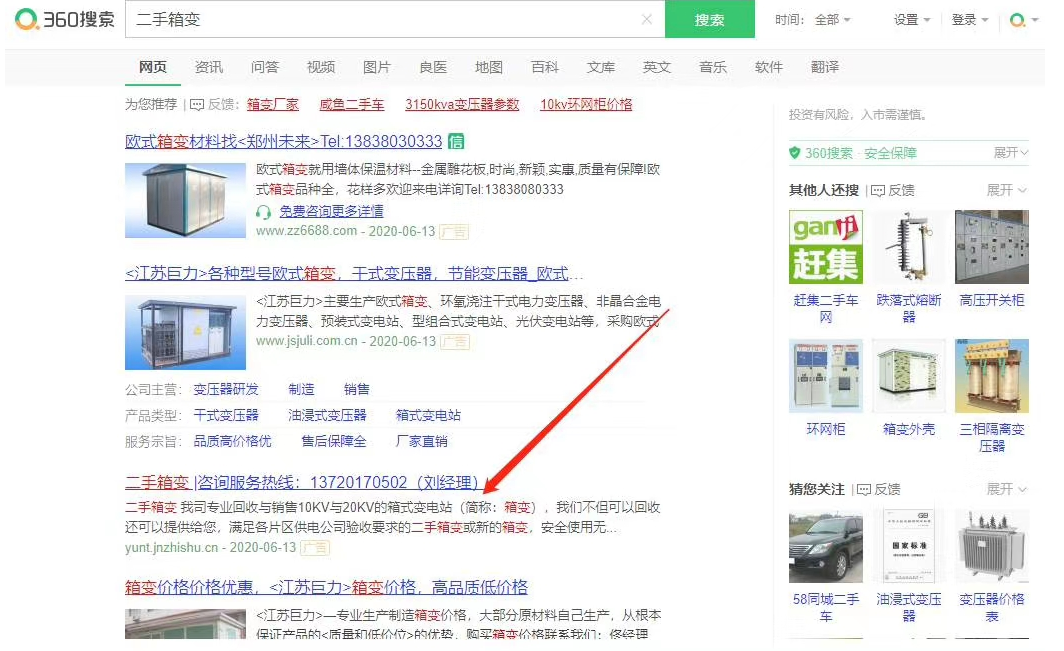1064x651 pixels.
Task: Open the 软件 tab
Action: pyautogui.click(x=769, y=67)
